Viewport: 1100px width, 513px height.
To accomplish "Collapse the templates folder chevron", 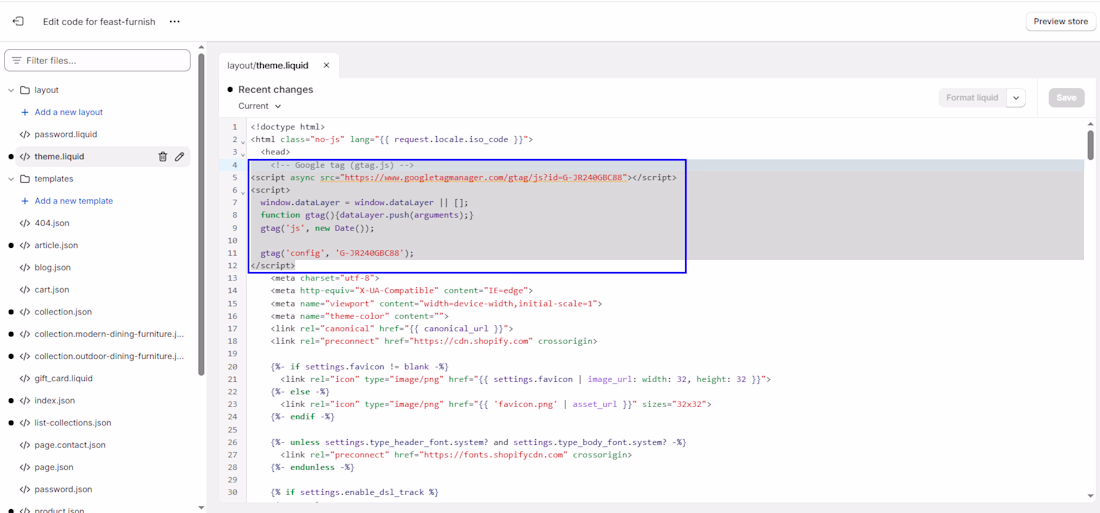I will click(11, 179).
